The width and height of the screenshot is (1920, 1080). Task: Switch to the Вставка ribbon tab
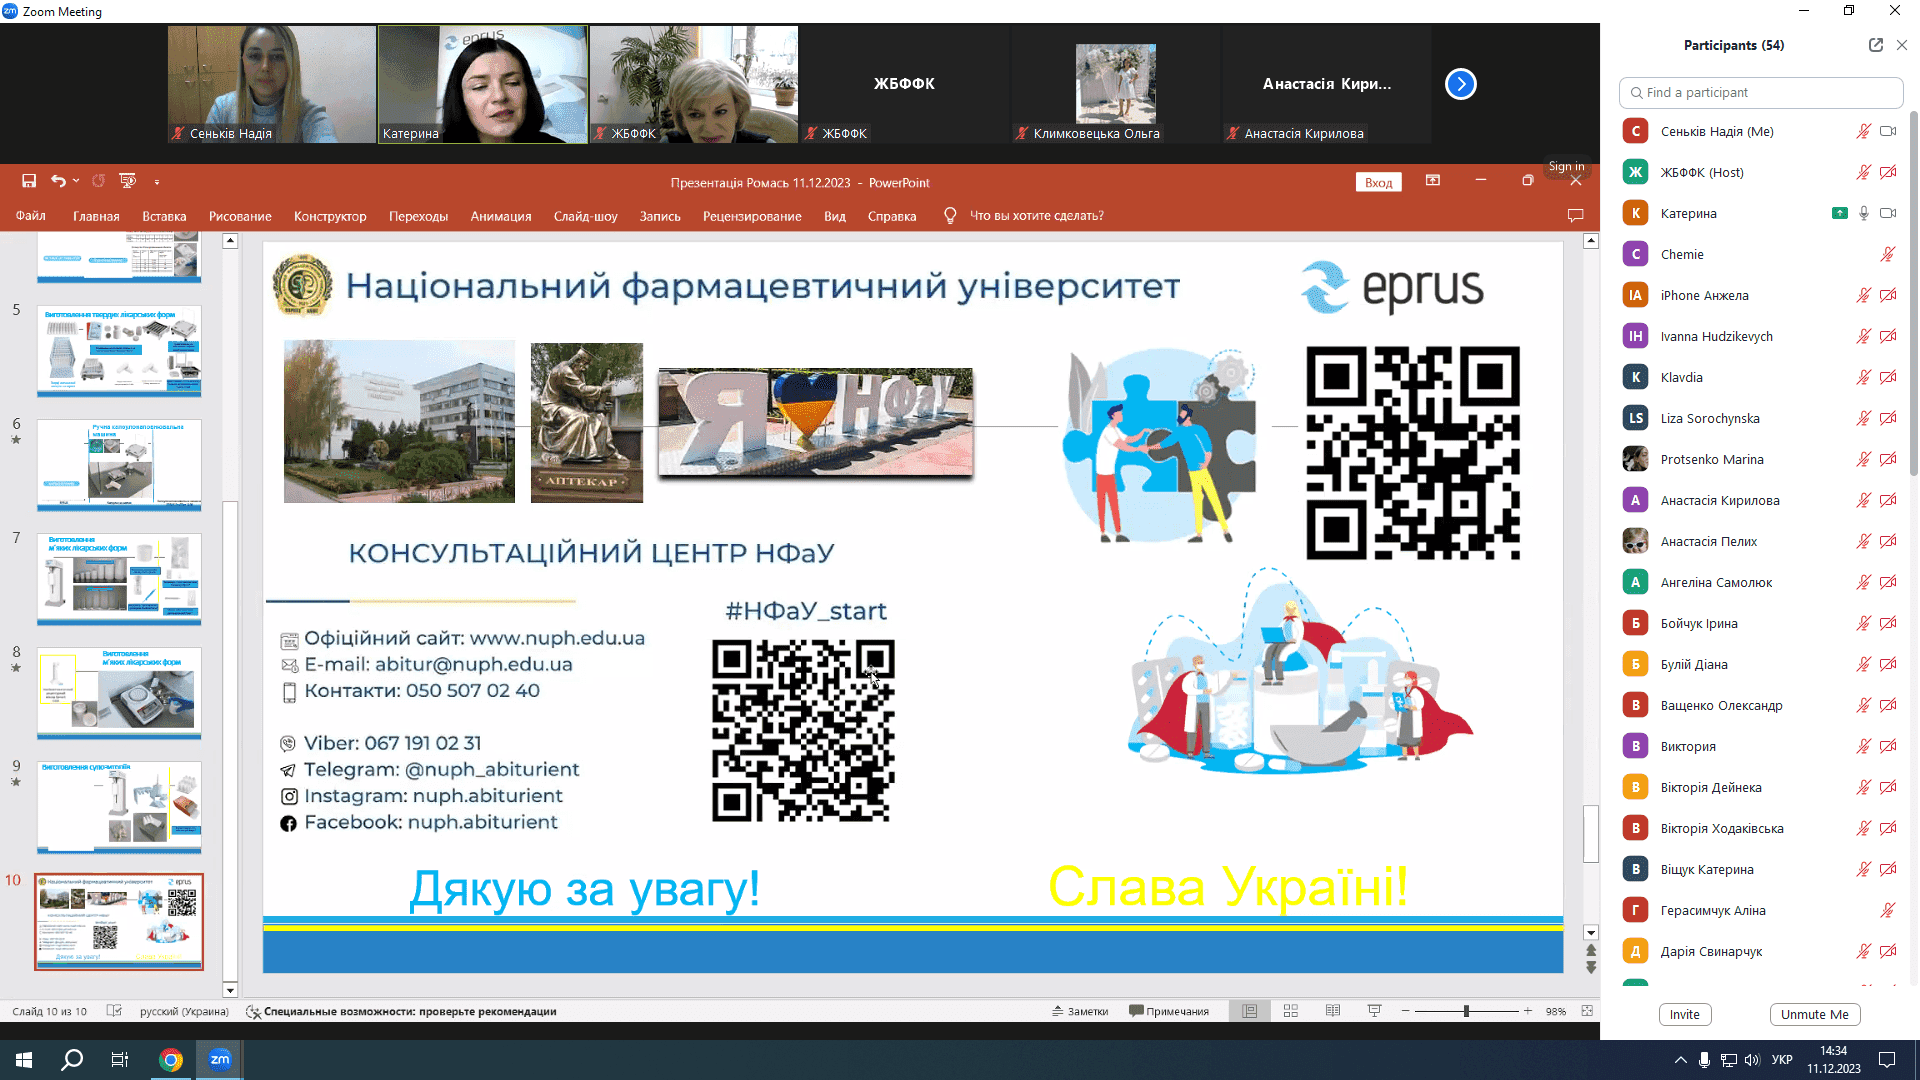click(164, 216)
